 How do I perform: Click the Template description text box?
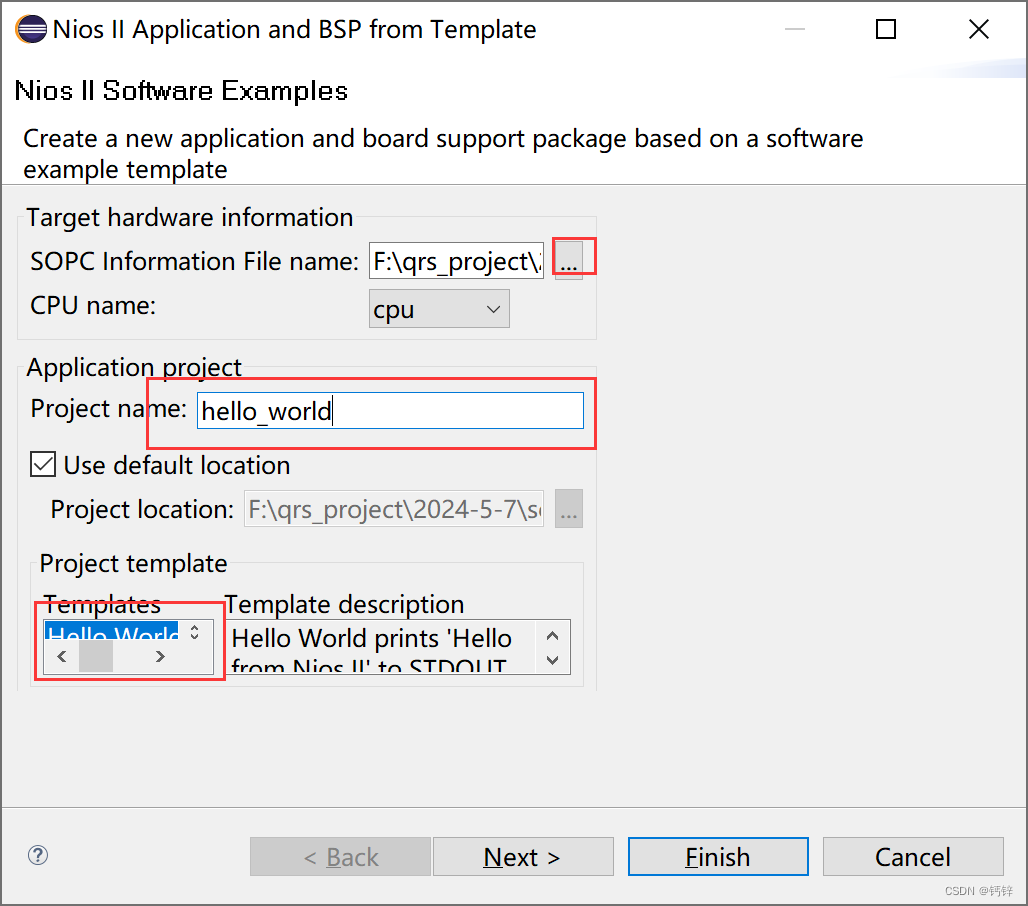(397, 647)
